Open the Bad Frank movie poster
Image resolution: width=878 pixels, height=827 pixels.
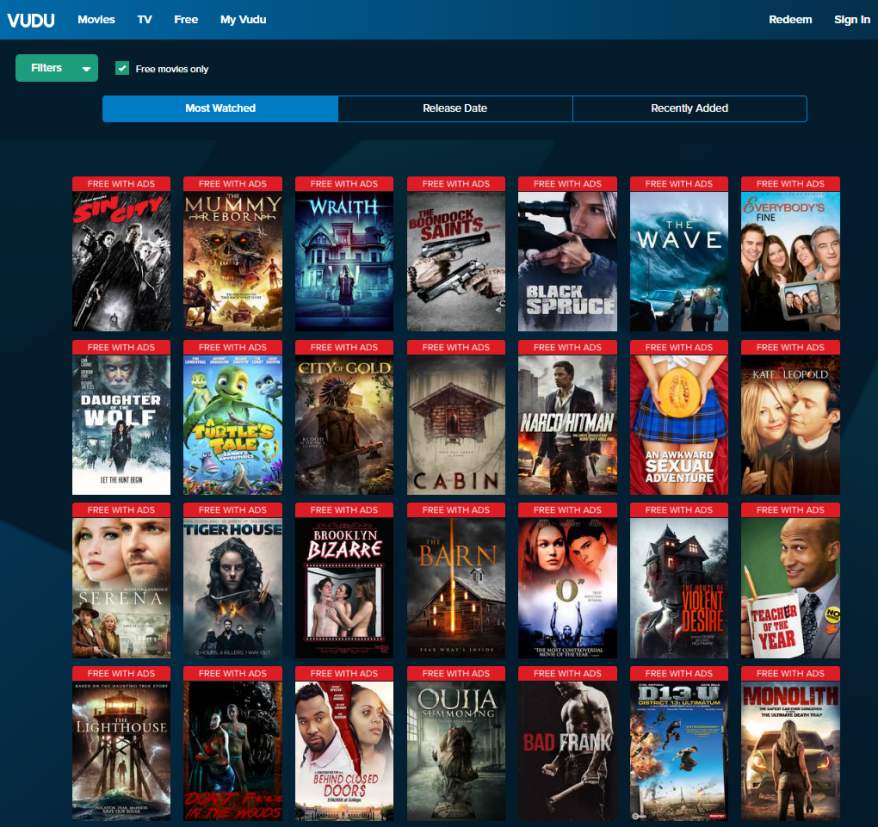tap(567, 744)
